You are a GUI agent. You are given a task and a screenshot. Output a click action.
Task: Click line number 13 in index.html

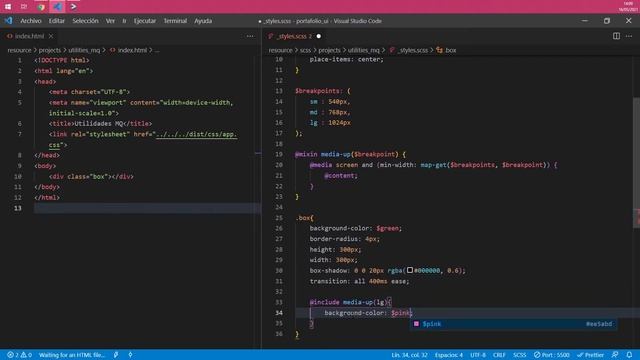pyautogui.click(x=18, y=208)
